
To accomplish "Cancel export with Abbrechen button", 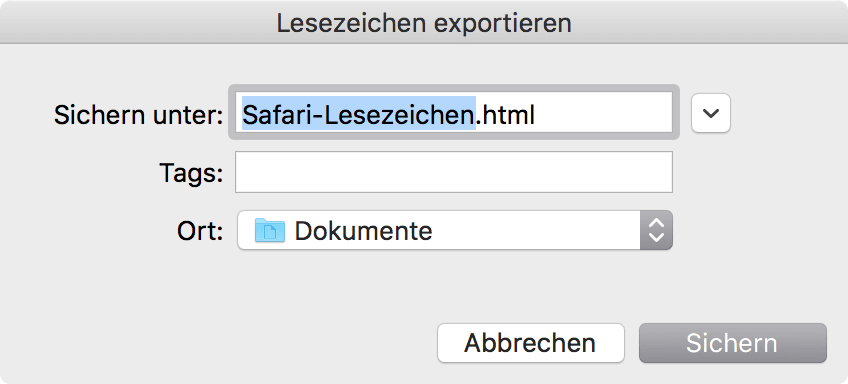I will pyautogui.click(x=531, y=343).
